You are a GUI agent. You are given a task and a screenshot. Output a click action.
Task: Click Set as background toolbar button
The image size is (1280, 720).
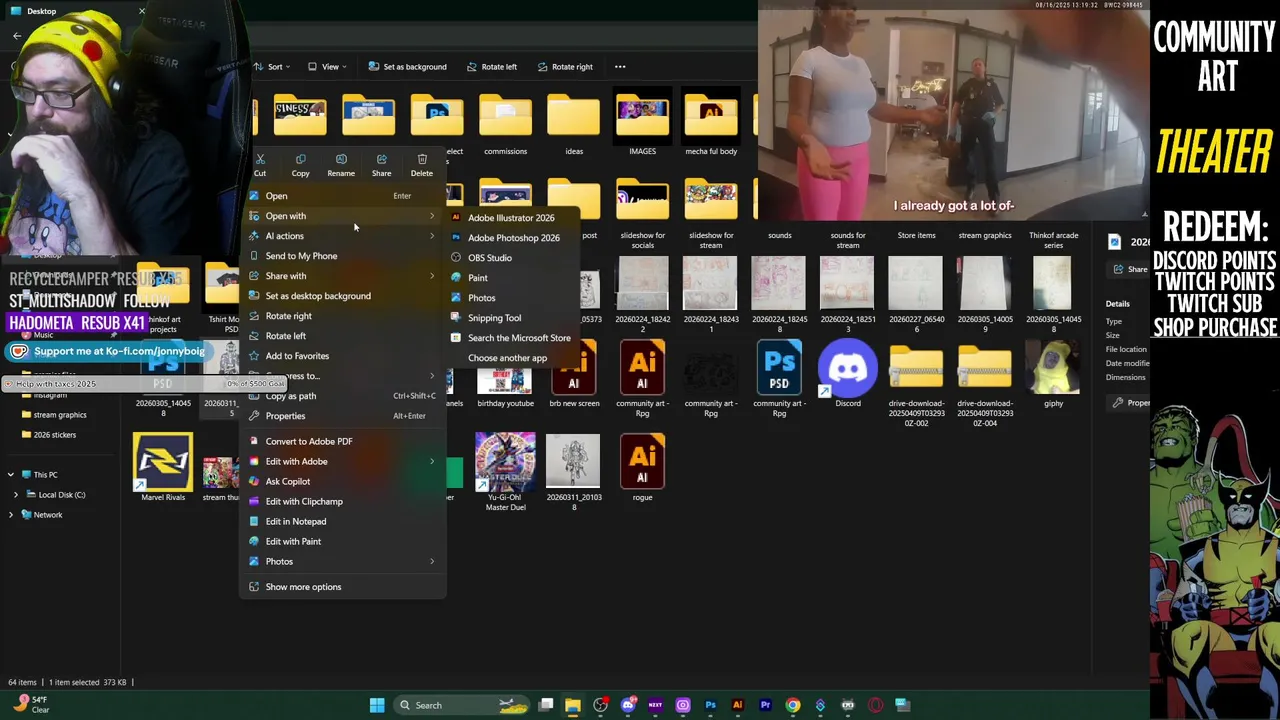(x=407, y=67)
